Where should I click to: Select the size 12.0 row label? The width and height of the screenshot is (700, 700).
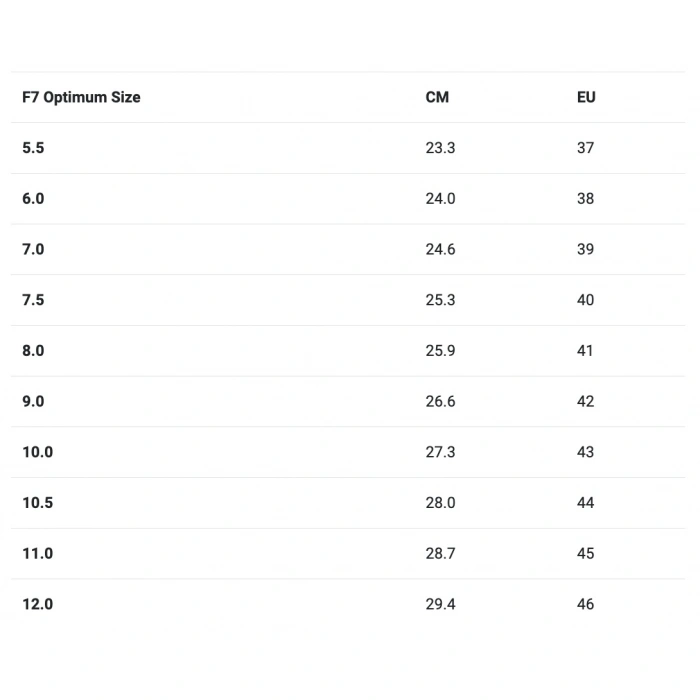pyautogui.click(x=37, y=604)
